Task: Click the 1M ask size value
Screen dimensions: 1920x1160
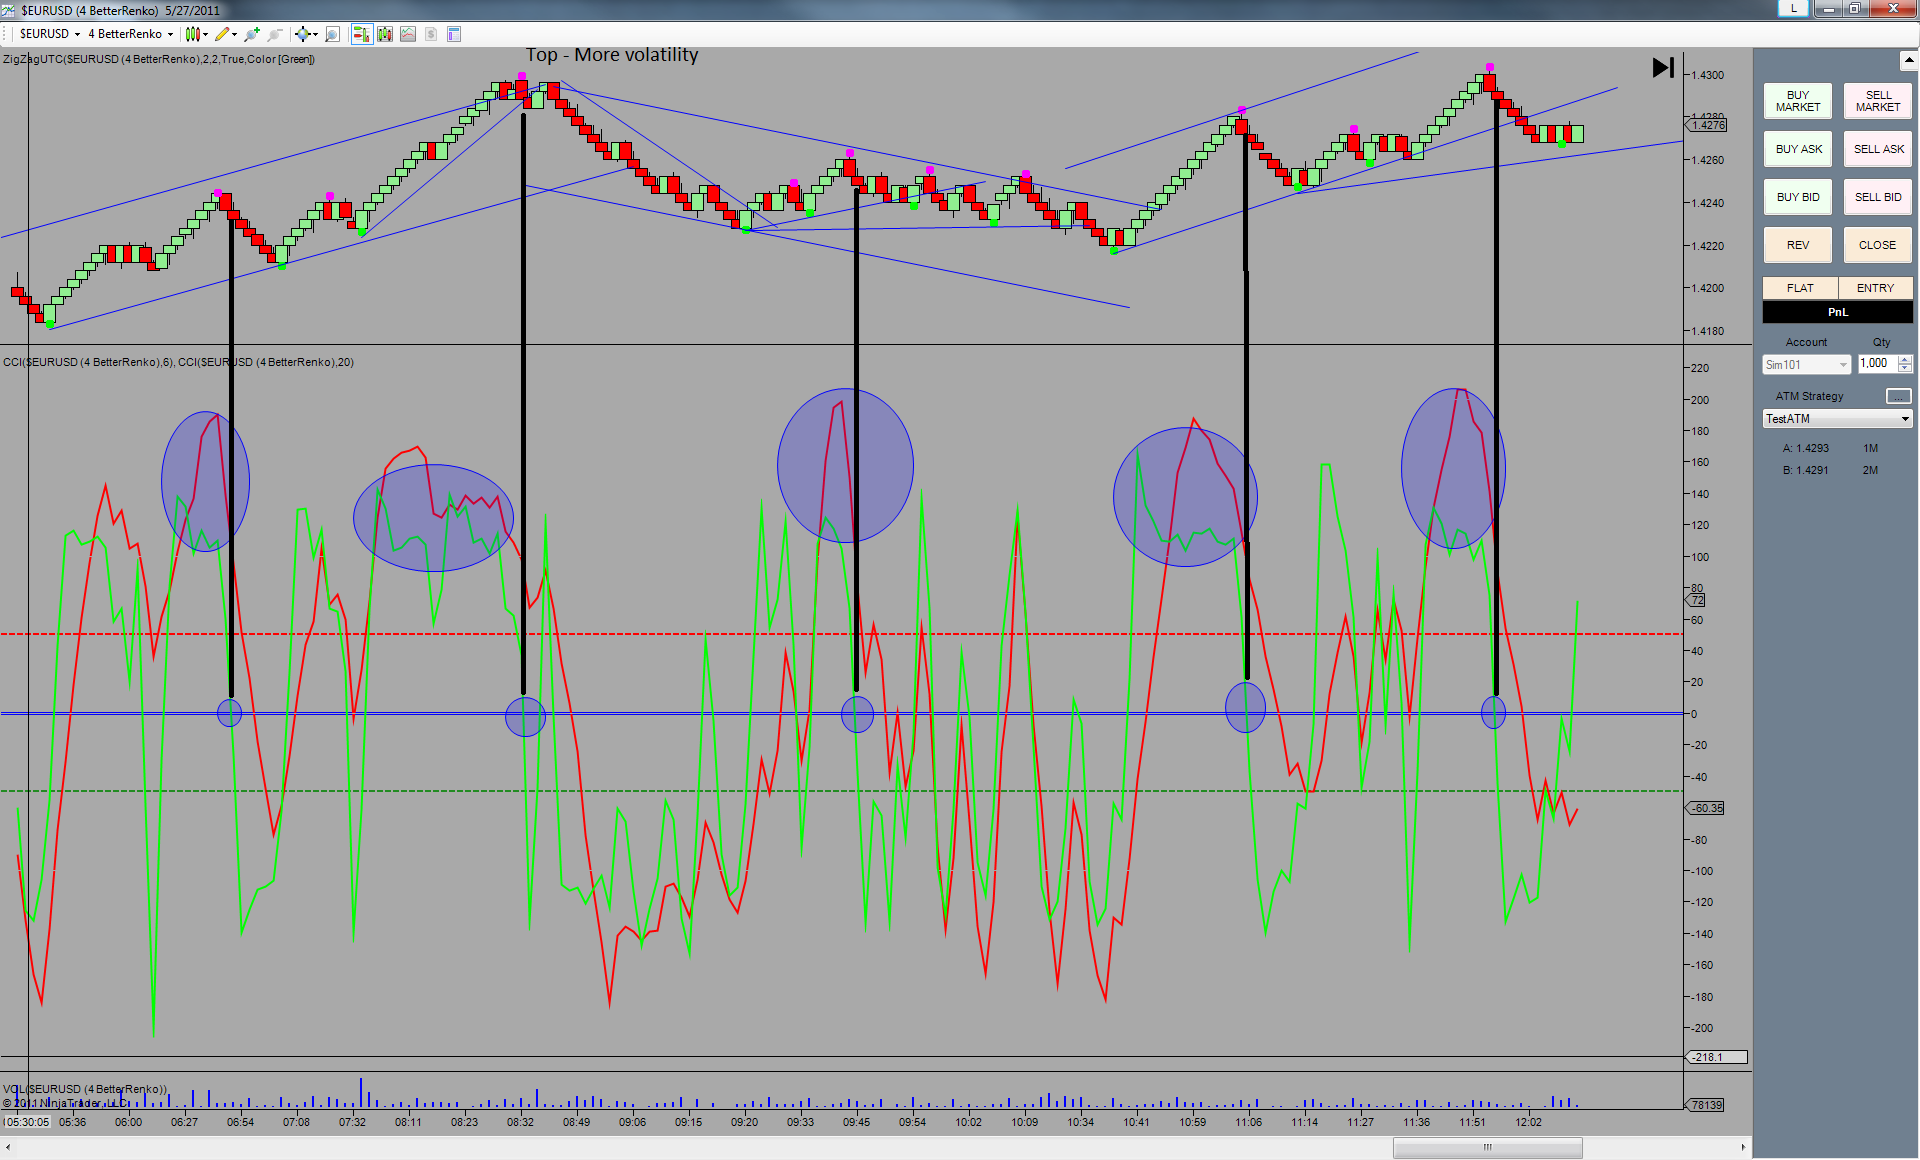Action: pyautogui.click(x=1870, y=448)
